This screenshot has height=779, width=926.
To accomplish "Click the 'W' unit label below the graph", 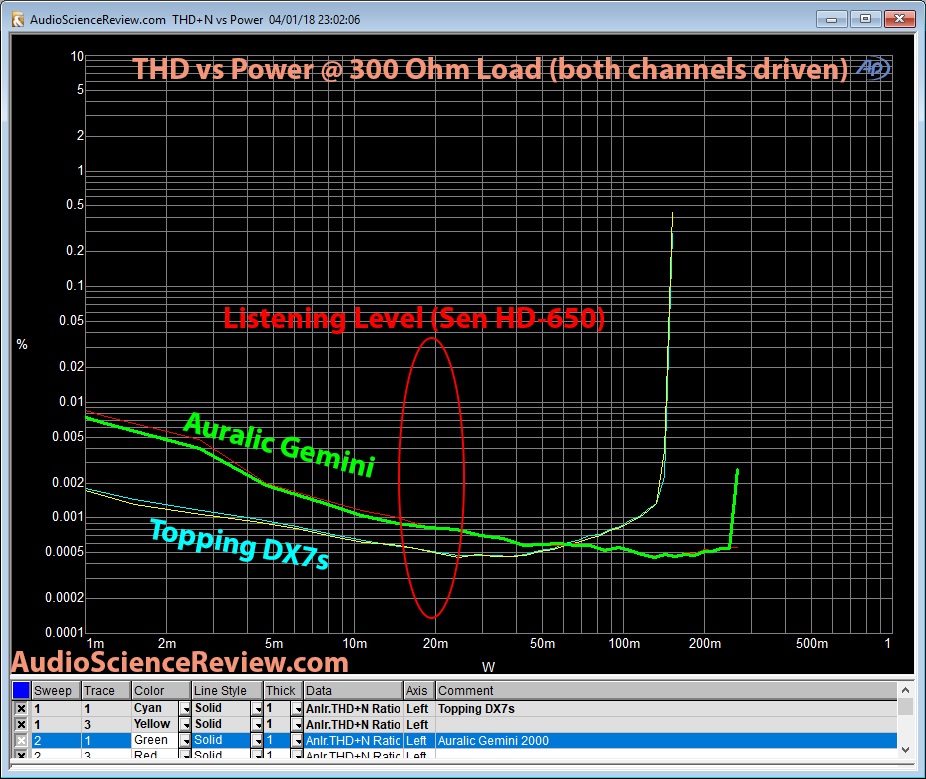I will [x=488, y=667].
